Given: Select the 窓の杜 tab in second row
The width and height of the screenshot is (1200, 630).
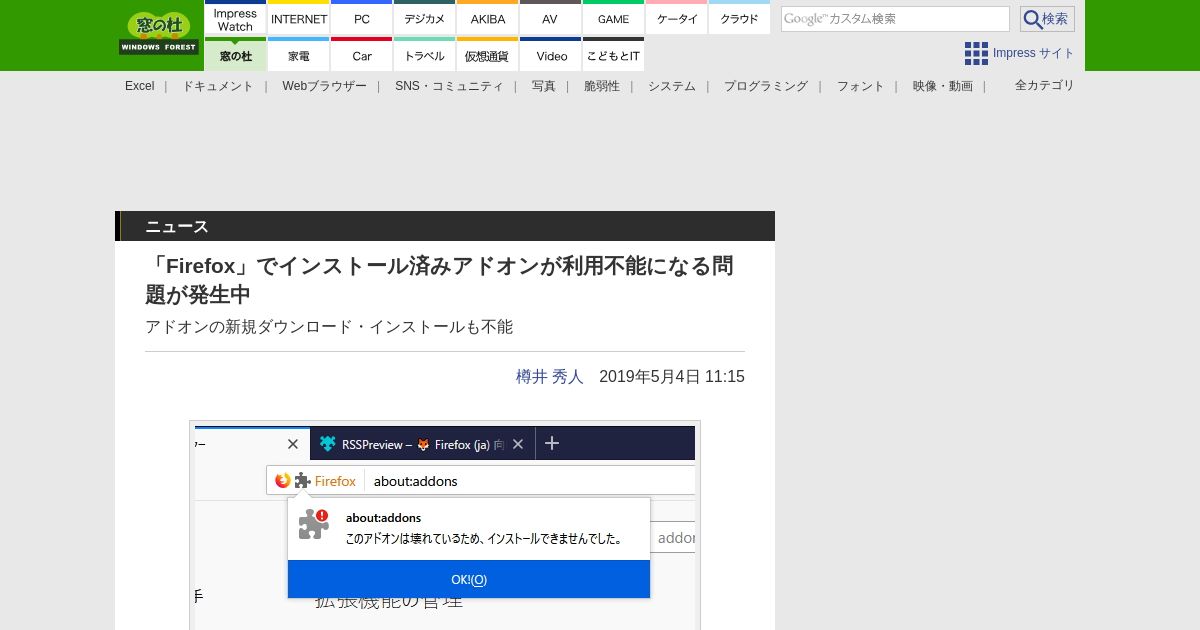Looking at the screenshot, I should (235, 55).
